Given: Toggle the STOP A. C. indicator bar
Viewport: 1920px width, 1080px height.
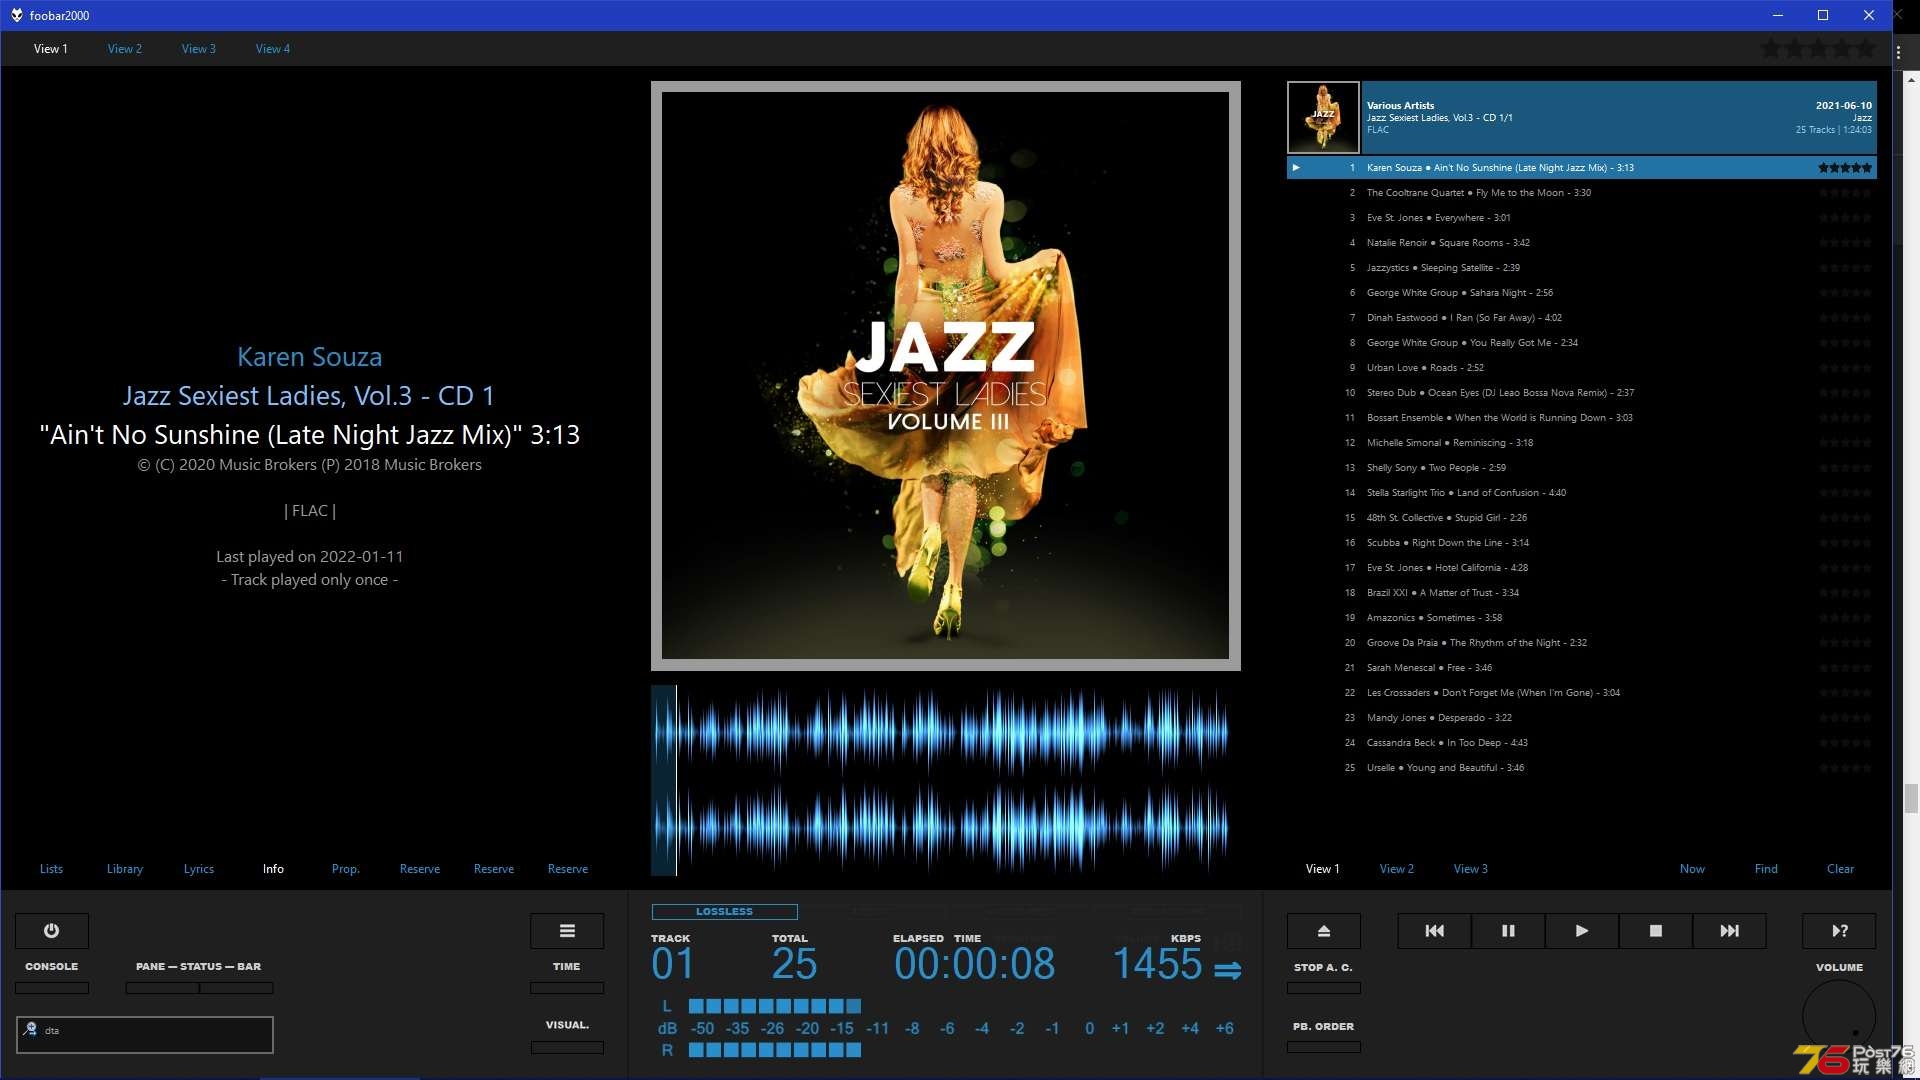Looking at the screenshot, I should pyautogui.click(x=1323, y=988).
